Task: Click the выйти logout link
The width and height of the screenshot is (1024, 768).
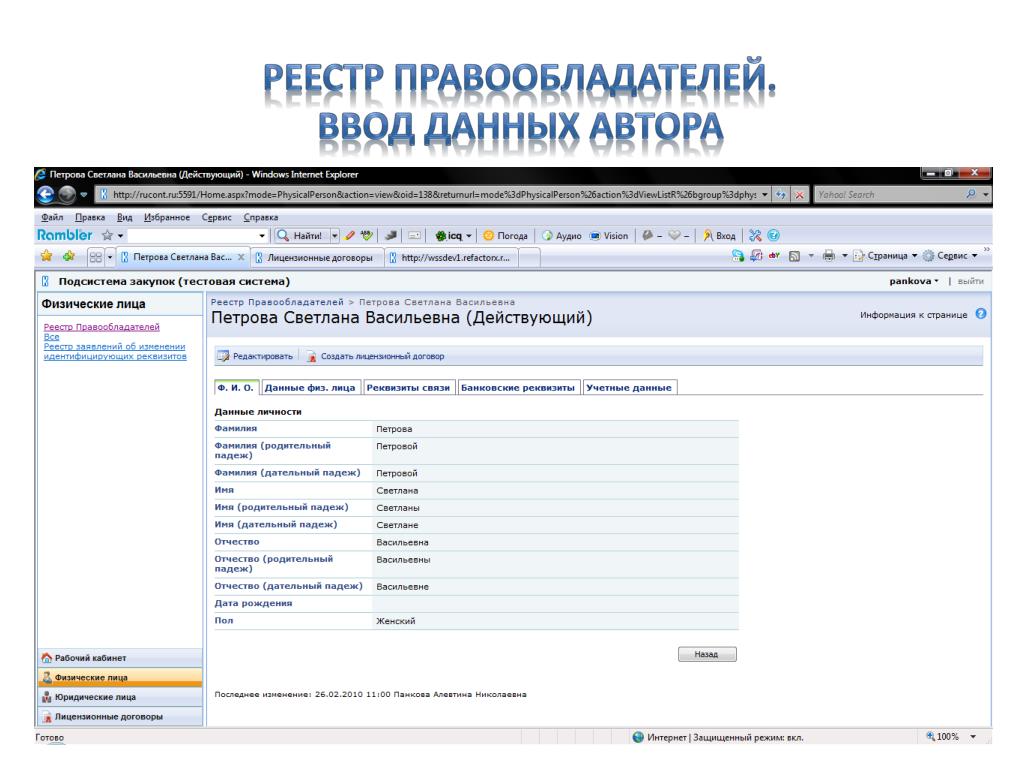Action: point(970,281)
